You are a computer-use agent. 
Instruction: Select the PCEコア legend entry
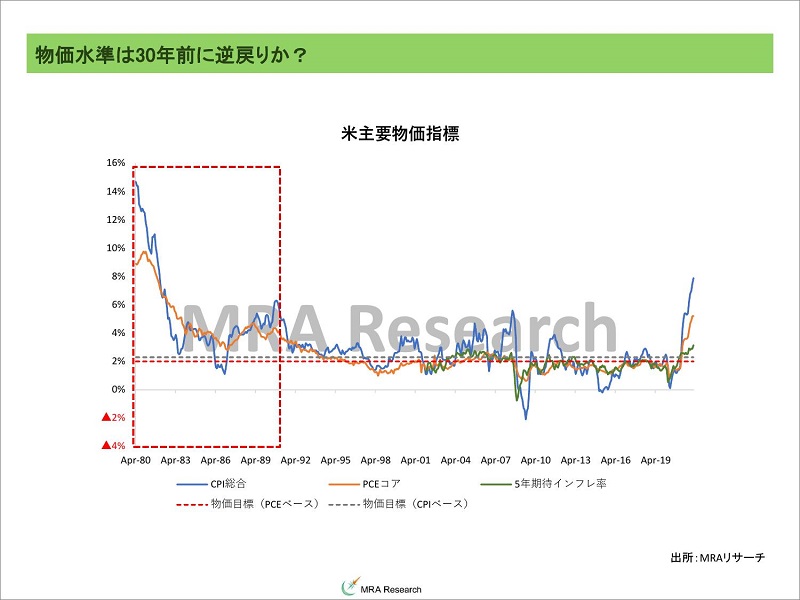coord(365,484)
